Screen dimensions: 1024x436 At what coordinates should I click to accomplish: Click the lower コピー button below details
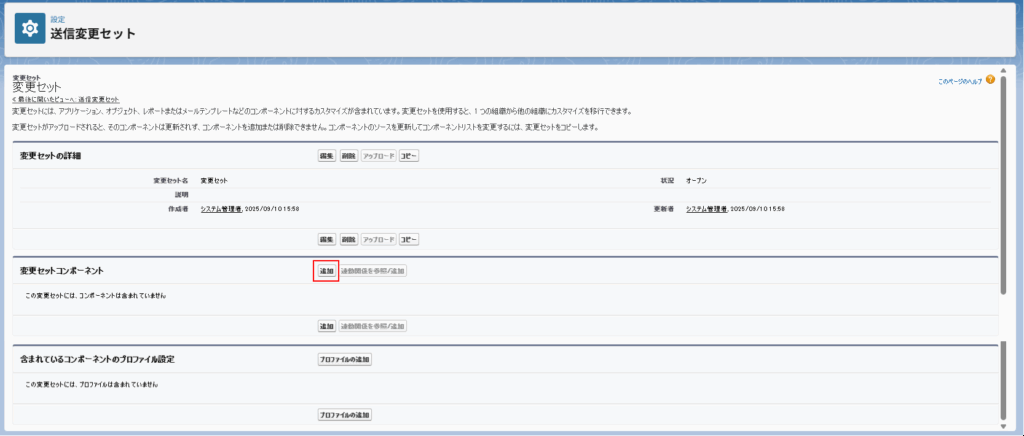coord(409,240)
